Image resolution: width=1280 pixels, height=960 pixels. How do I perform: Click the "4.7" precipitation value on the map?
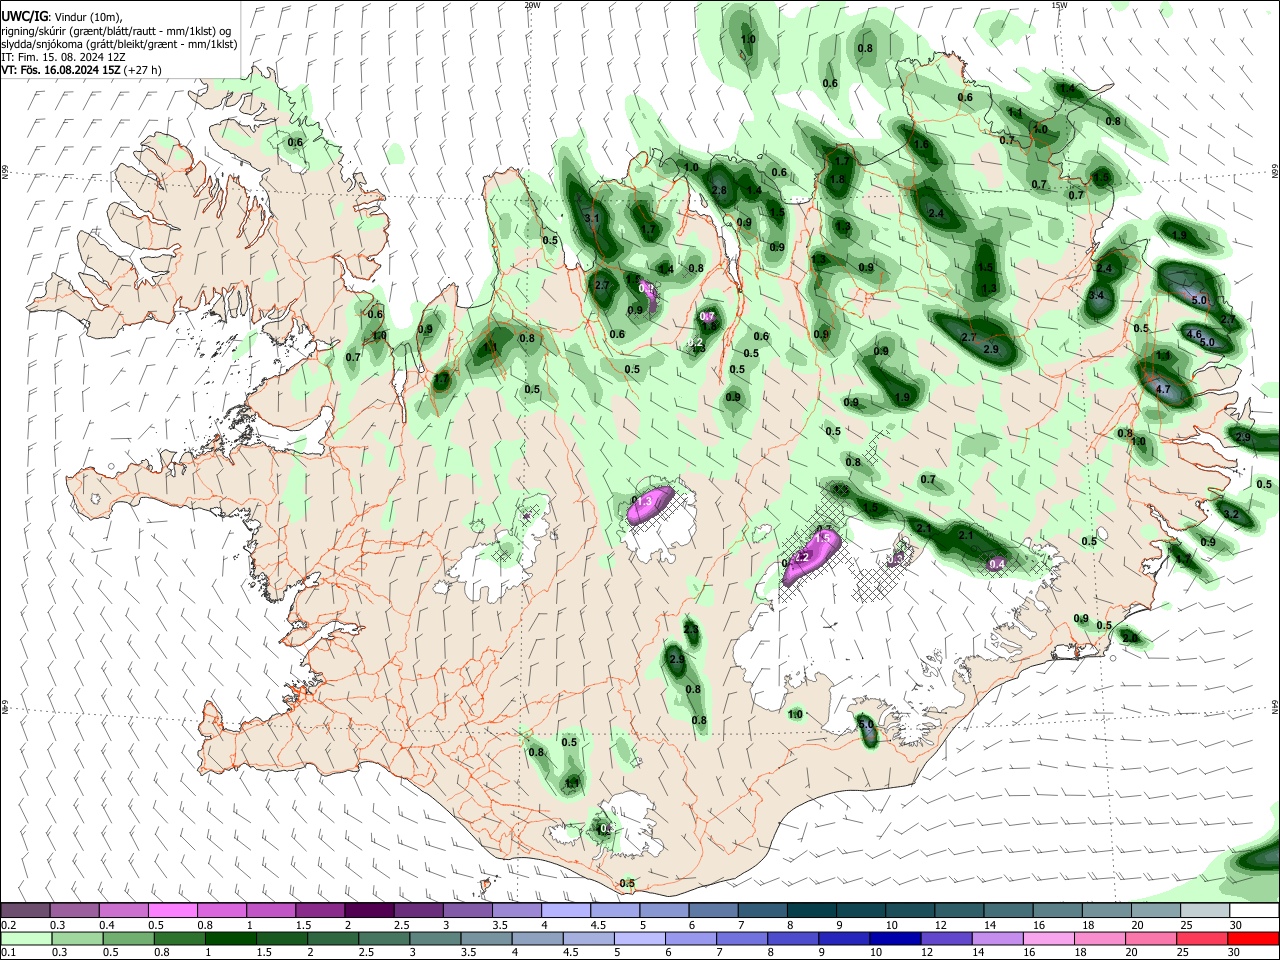pos(1163,389)
